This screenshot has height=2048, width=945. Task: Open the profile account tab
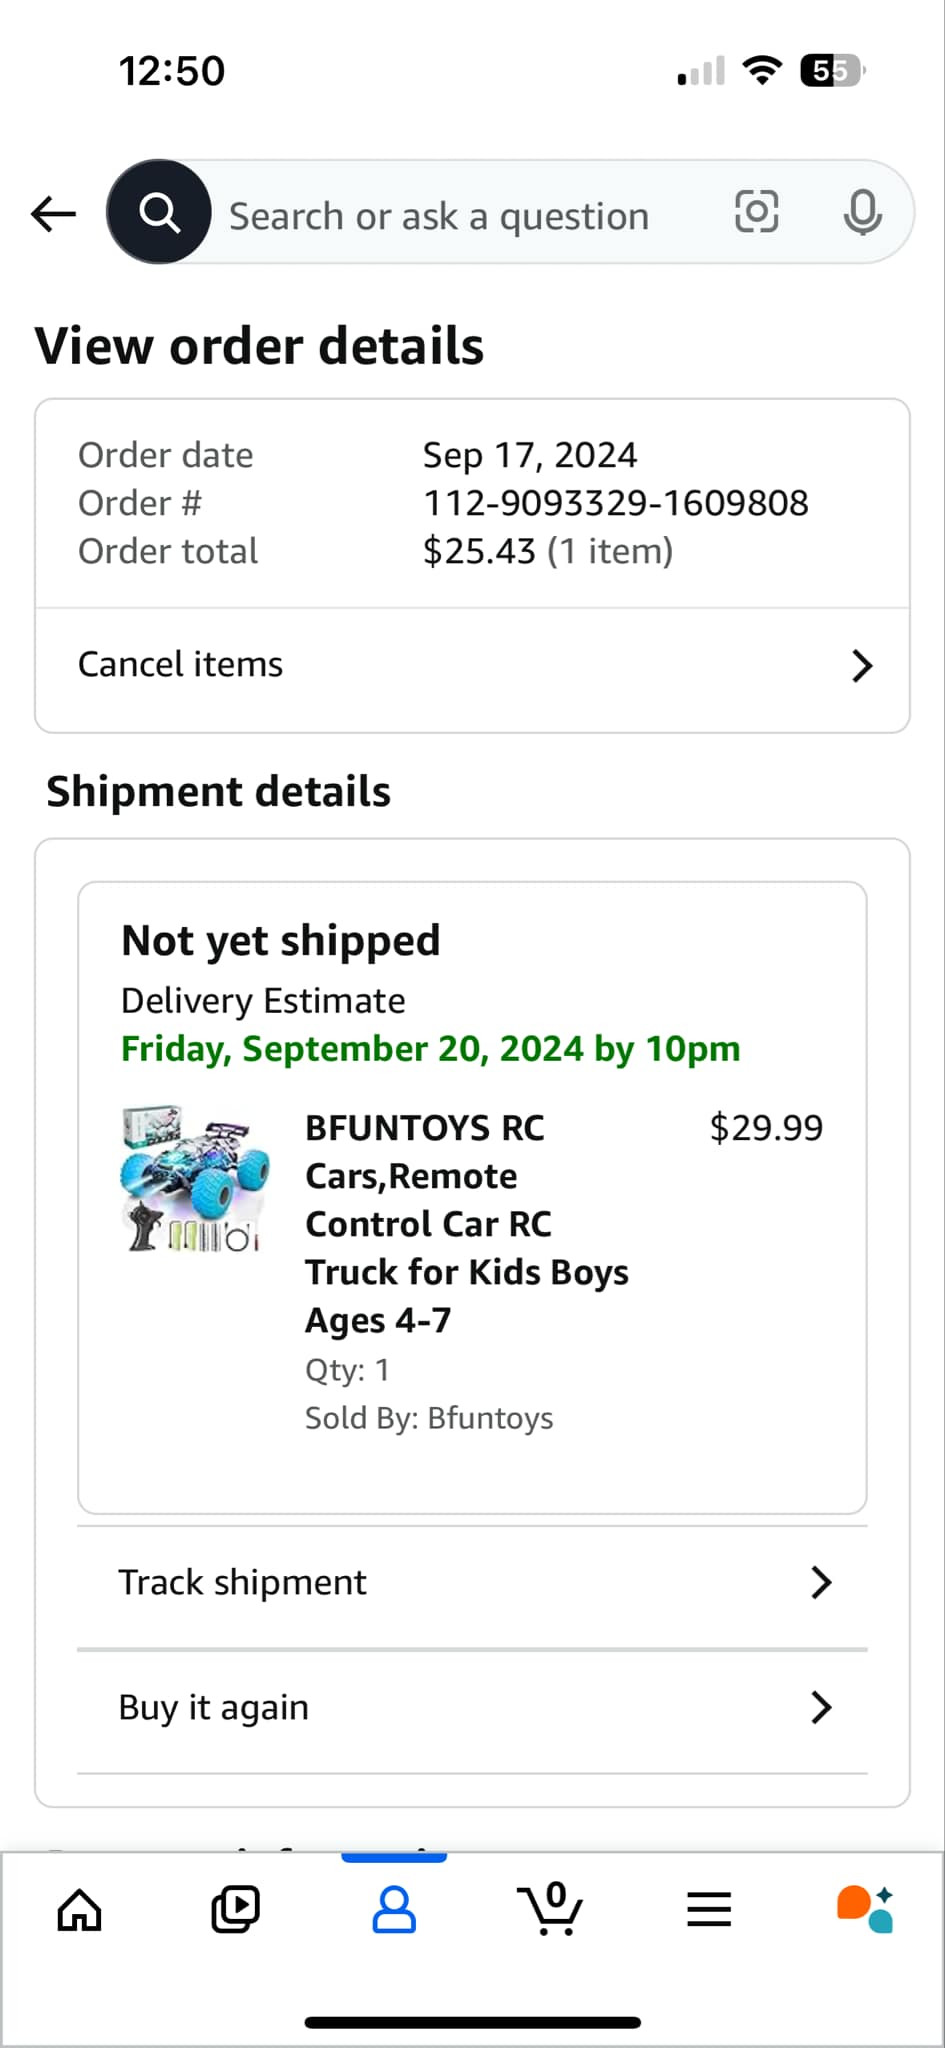click(x=394, y=1910)
